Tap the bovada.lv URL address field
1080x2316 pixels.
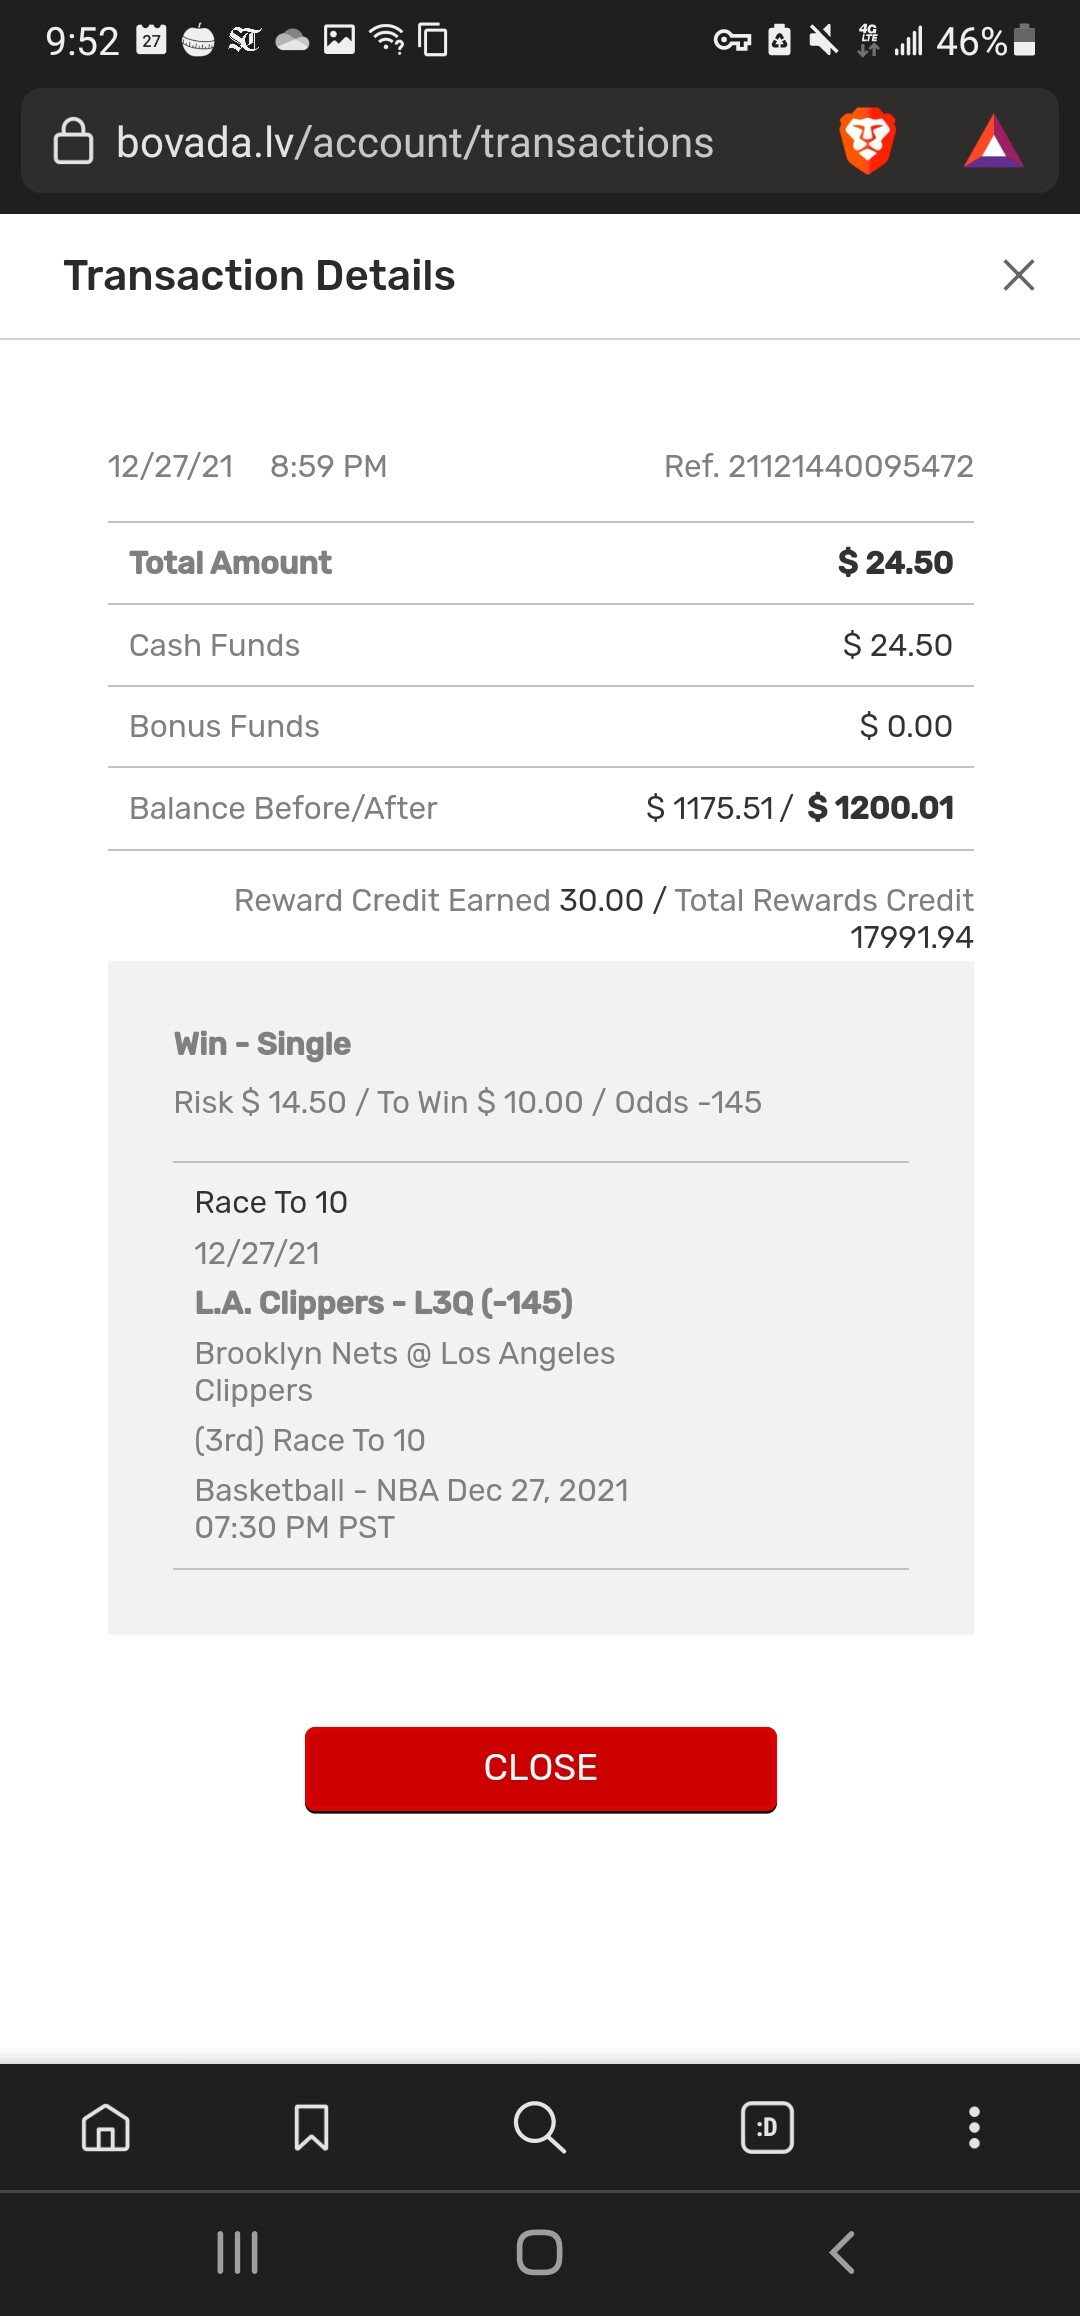415,143
